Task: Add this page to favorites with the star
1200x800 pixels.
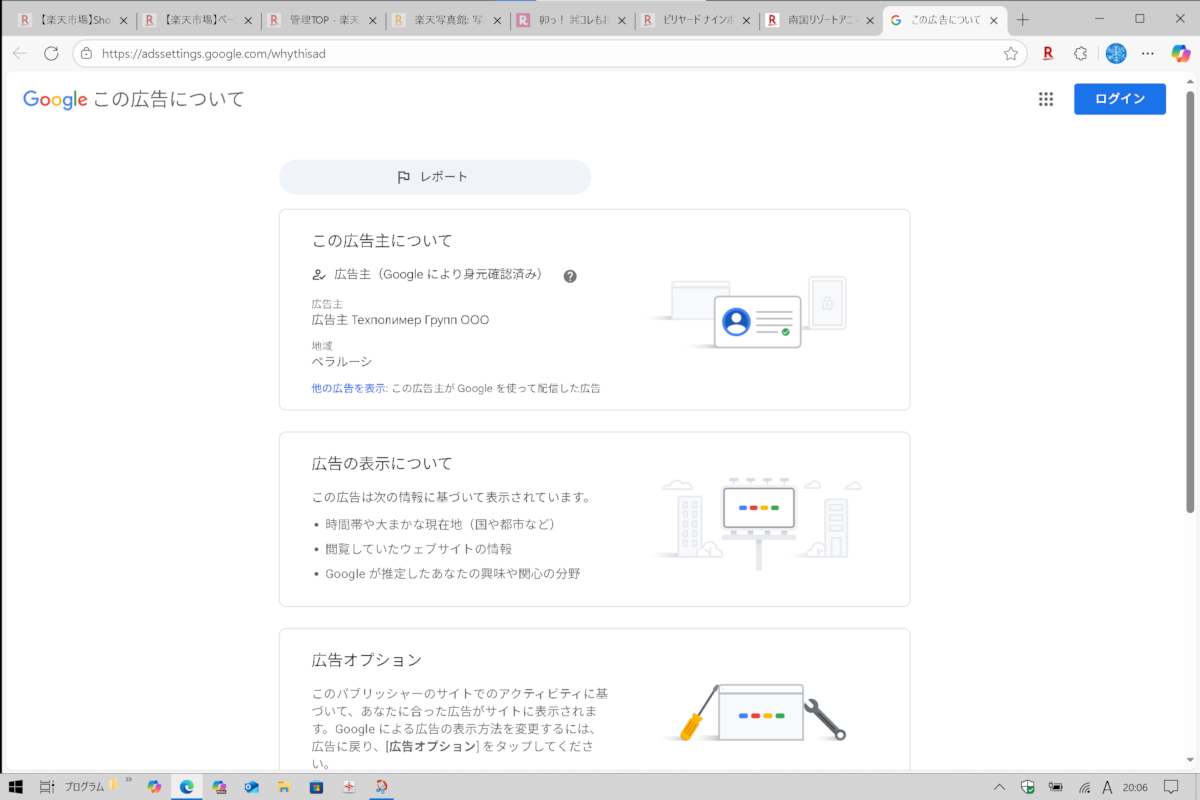Action: tap(1011, 54)
